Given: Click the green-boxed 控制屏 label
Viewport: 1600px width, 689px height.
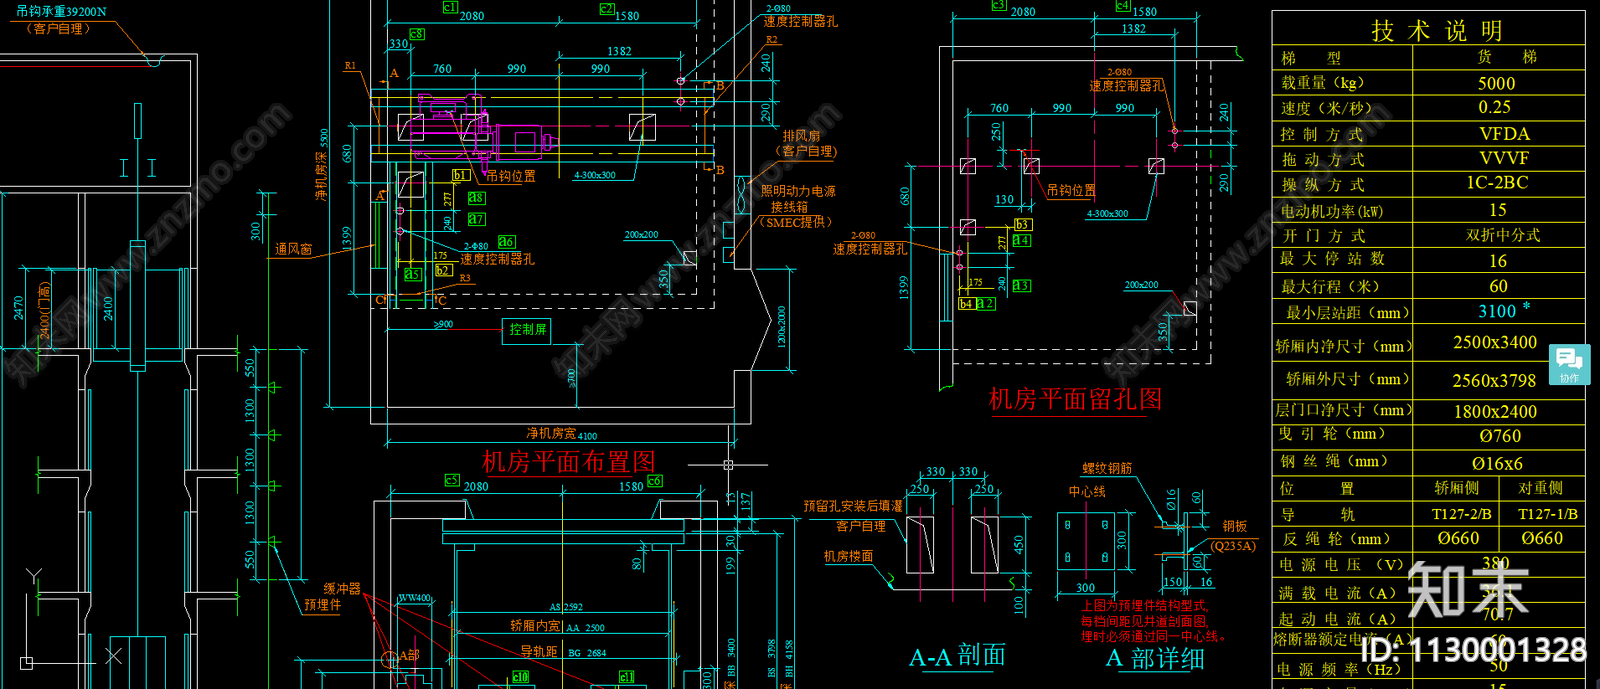Looking at the screenshot, I should 527,329.
